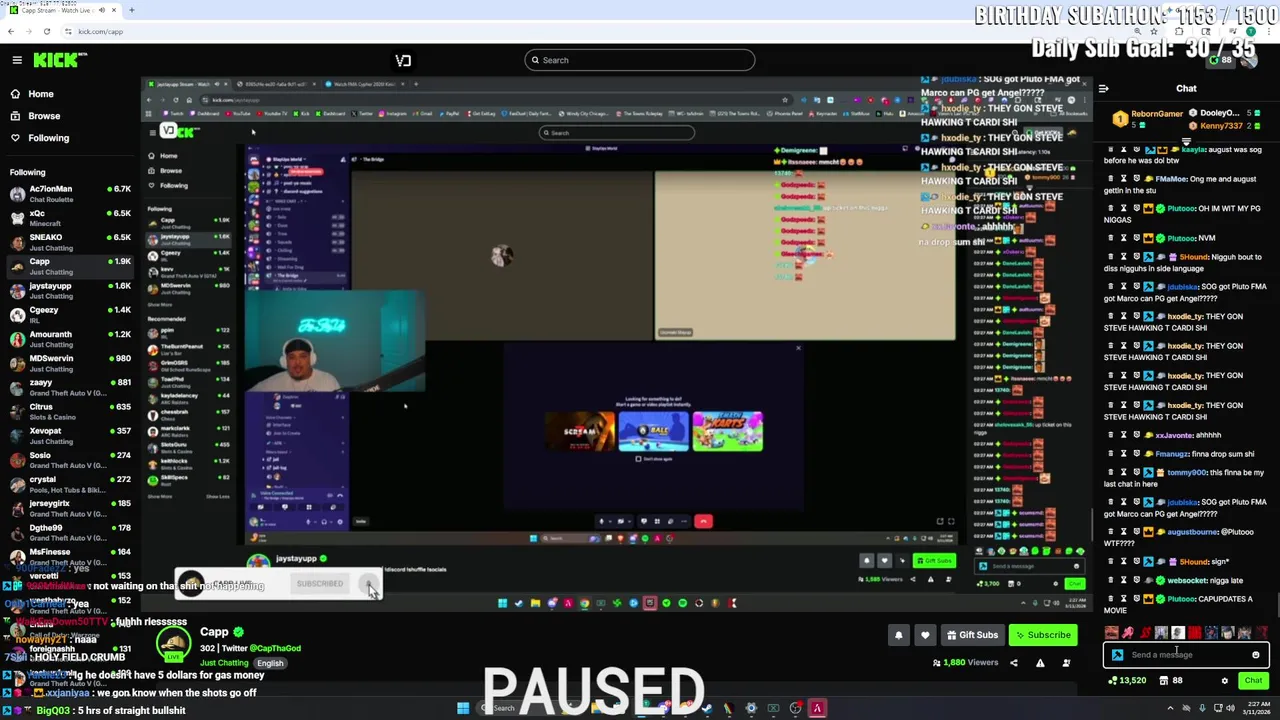Toggle stream notifications bell
This screenshot has height=720, width=1280.
(898, 635)
